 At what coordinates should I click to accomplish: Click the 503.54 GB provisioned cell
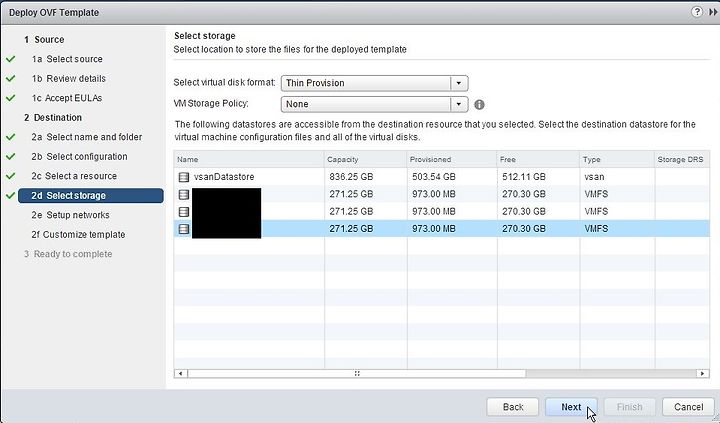click(433, 177)
